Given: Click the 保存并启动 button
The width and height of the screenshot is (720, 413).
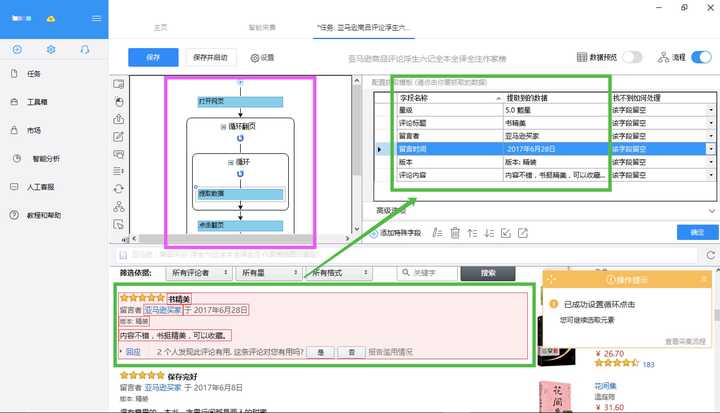Looking at the screenshot, I should (211, 57).
